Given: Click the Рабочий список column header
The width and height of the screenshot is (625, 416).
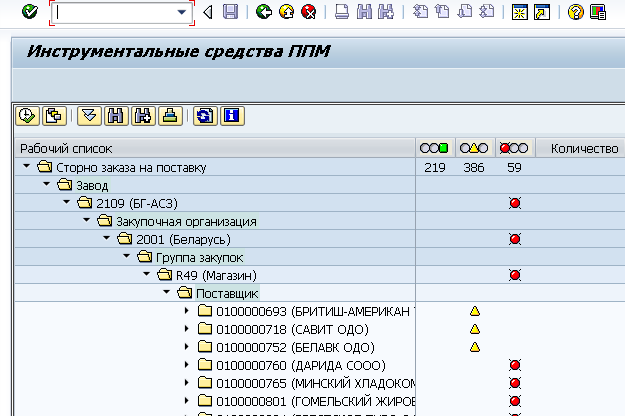Looking at the screenshot, I should (x=63, y=148).
